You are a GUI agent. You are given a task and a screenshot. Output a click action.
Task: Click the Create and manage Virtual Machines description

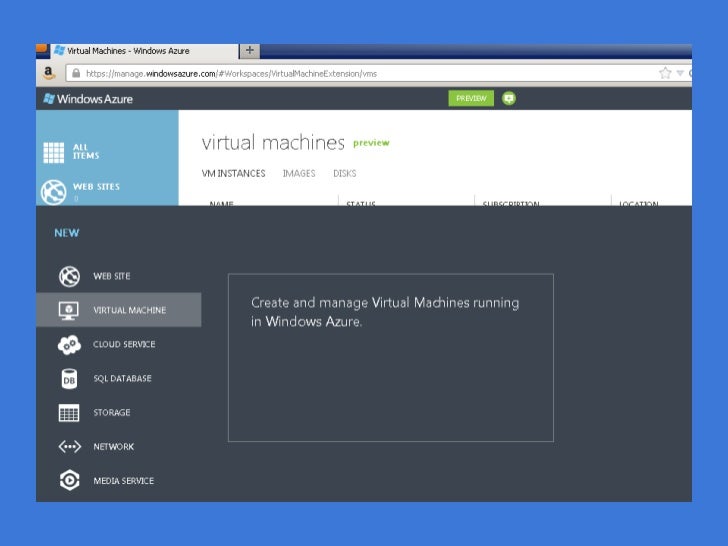tap(385, 312)
